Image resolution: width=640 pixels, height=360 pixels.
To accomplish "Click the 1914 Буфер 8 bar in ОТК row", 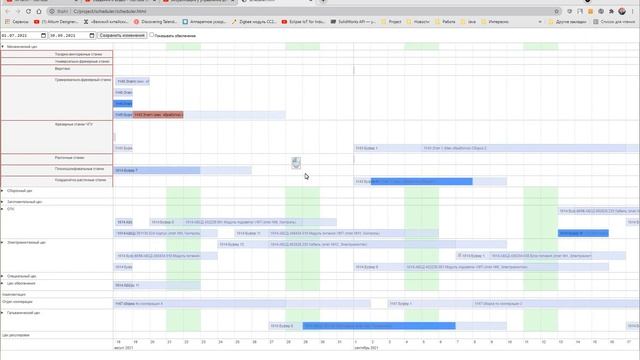I will click(x=167, y=222).
